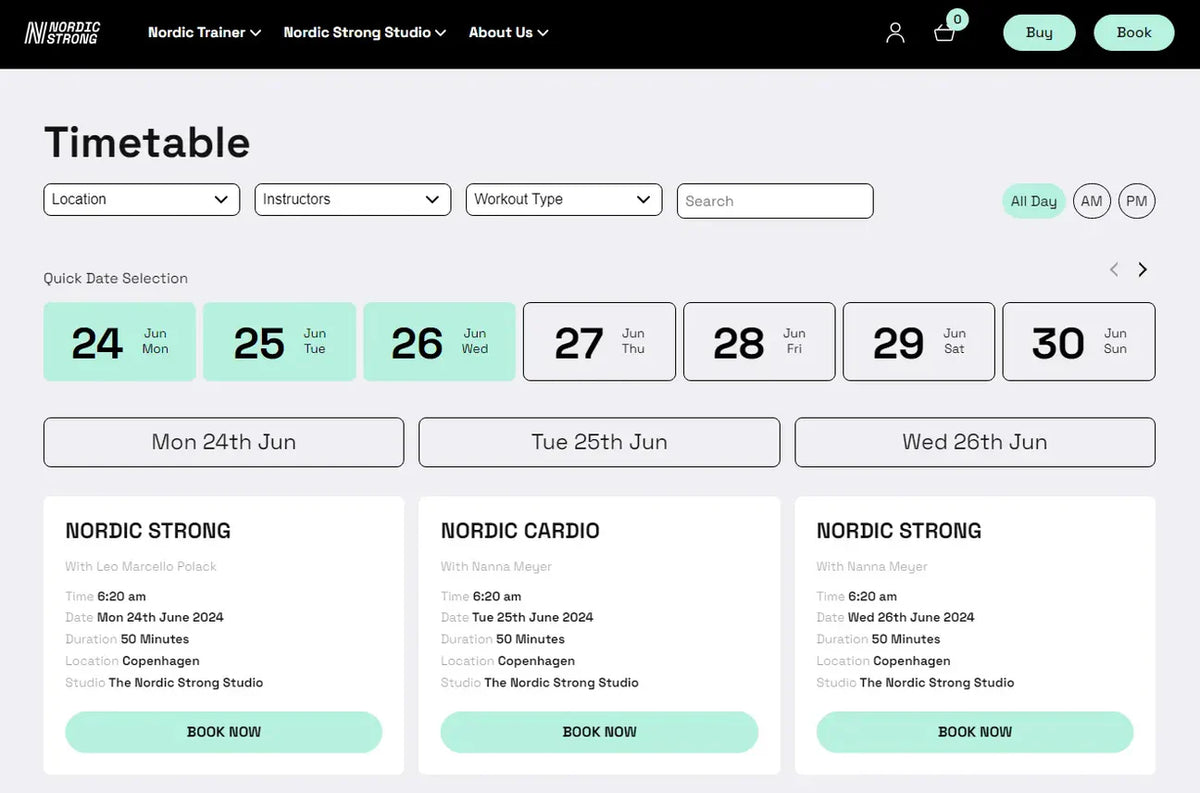
Task: Open the Instructors dropdown
Action: 353,199
